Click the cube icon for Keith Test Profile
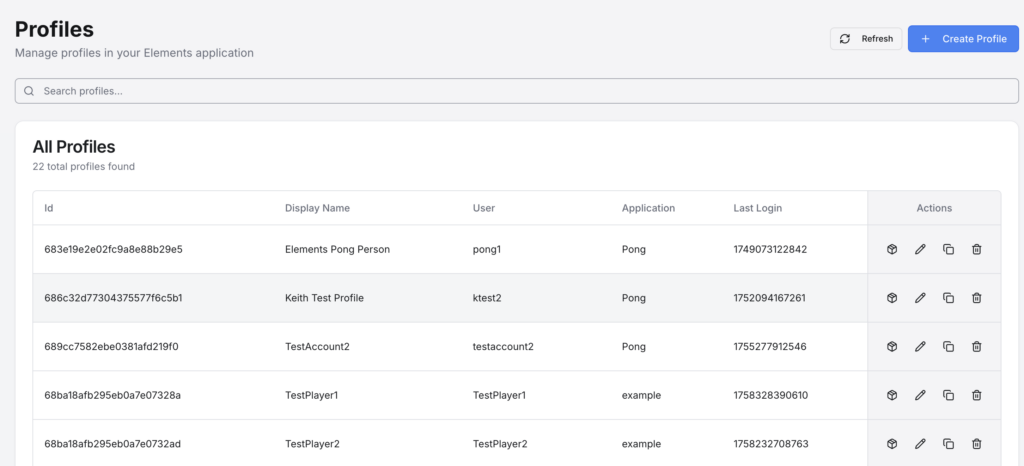The image size is (1024, 466). [x=892, y=298]
